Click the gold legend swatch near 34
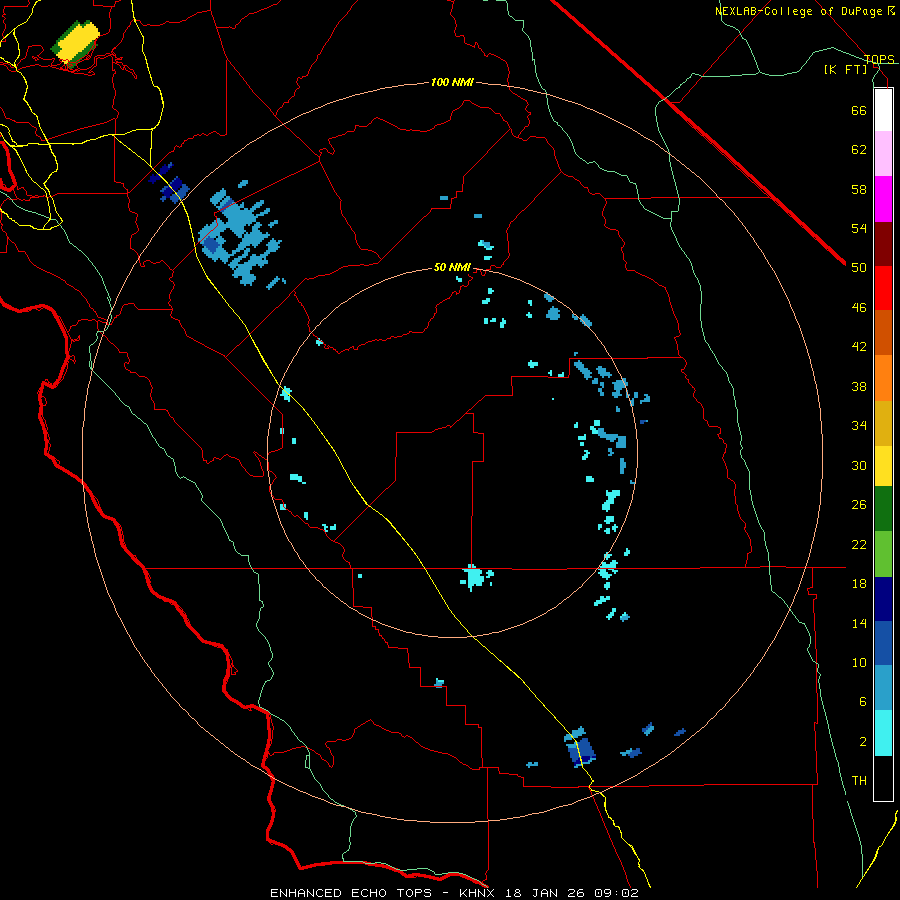The image size is (900, 900). point(883,424)
